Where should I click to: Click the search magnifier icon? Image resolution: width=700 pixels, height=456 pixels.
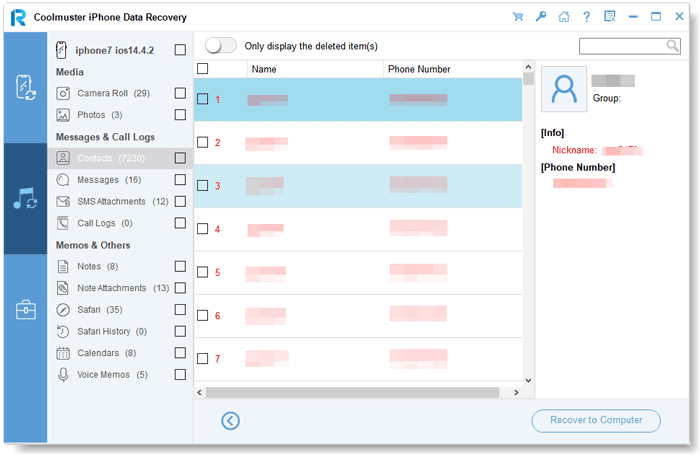(673, 46)
